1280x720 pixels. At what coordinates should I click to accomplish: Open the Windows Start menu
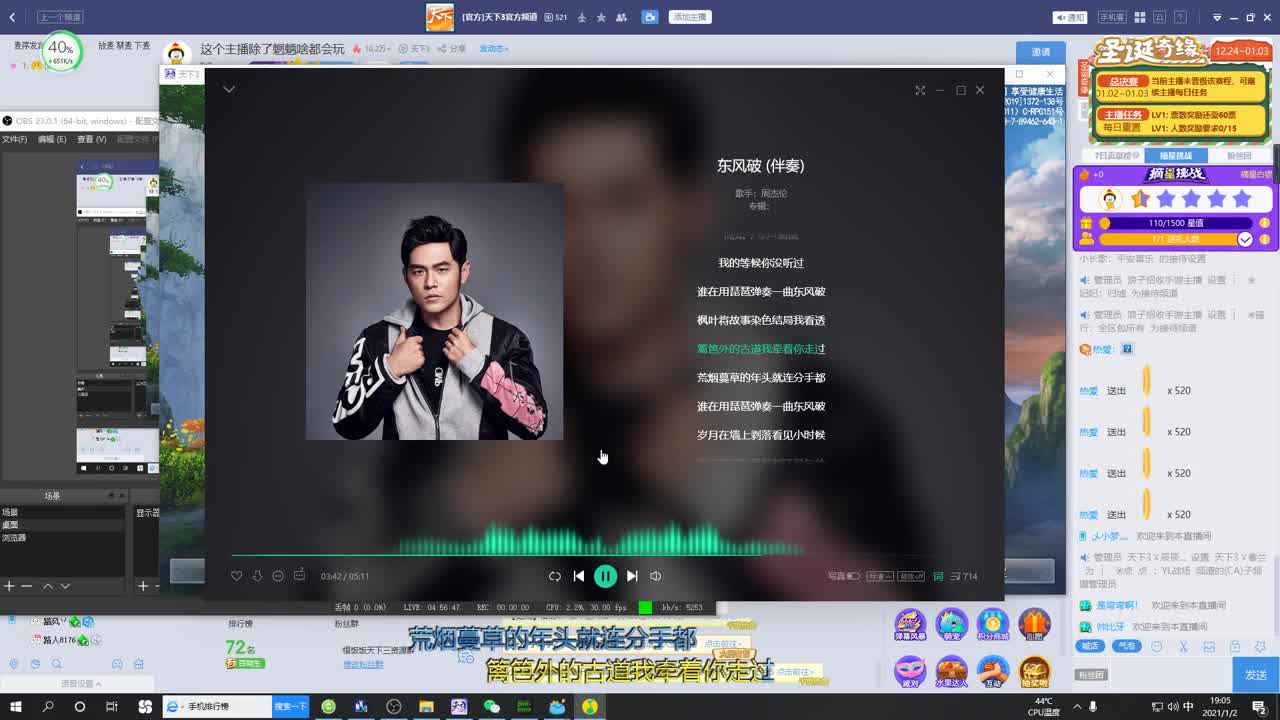tap(14, 707)
